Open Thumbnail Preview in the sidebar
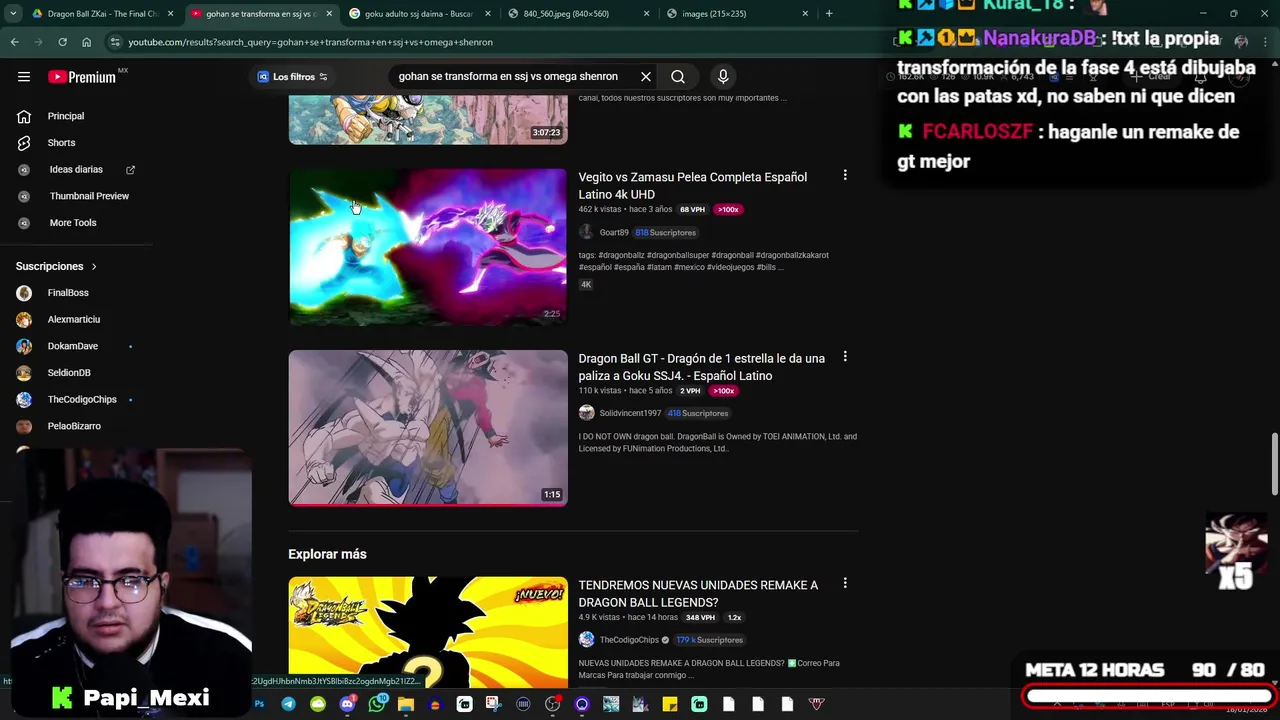1280x720 pixels. click(x=89, y=196)
